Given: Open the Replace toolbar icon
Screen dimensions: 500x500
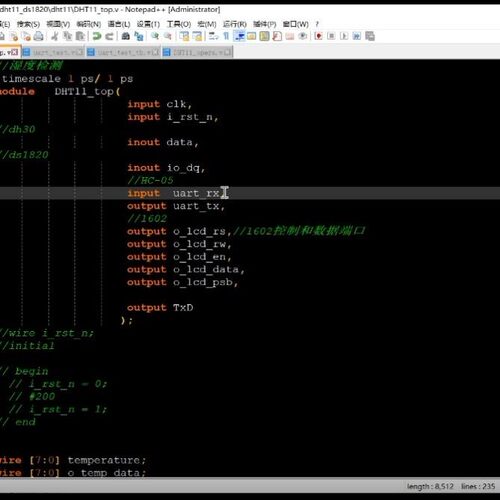Looking at the screenshot, I should pyautogui.click(x=139, y=36).
